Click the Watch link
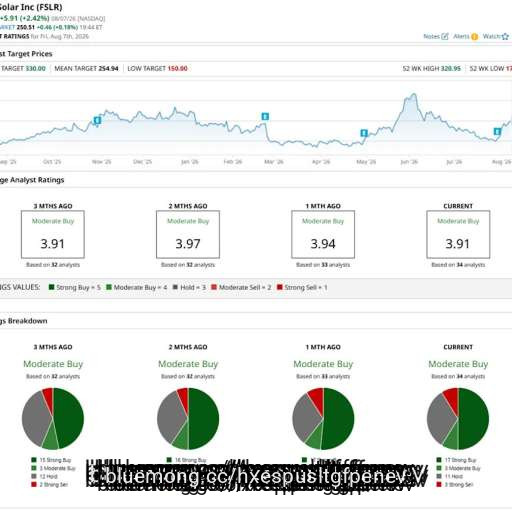 [x=492, y=36]
